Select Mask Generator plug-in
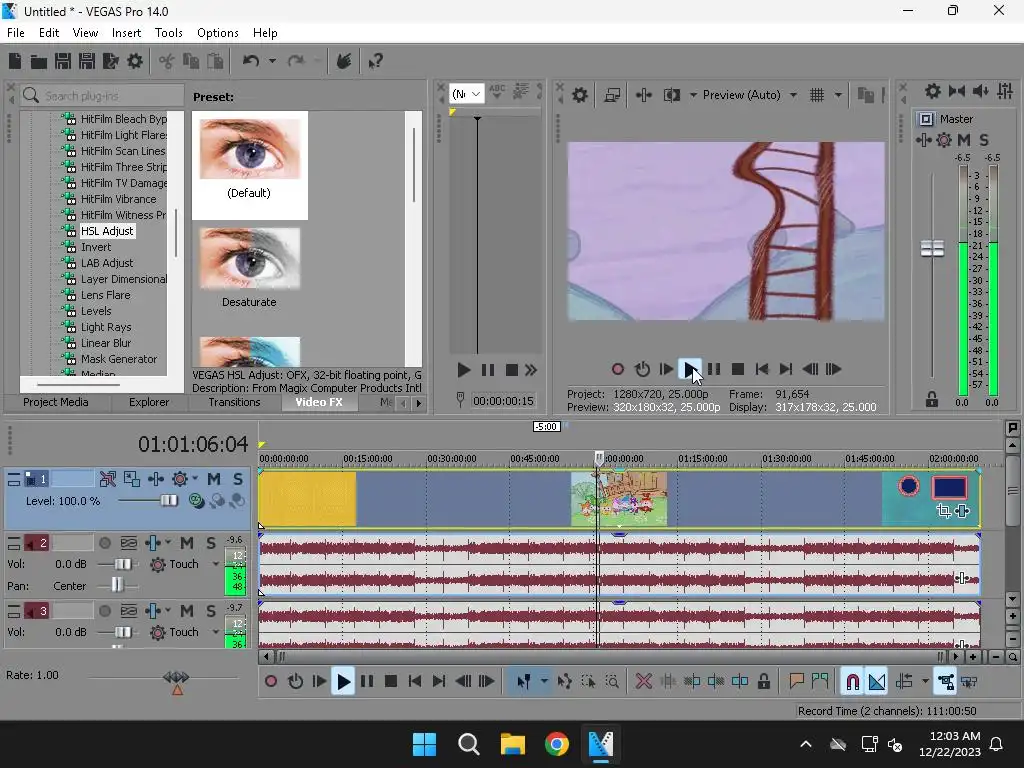Viewport: 1024px width, 768px height. click(119, 359)
